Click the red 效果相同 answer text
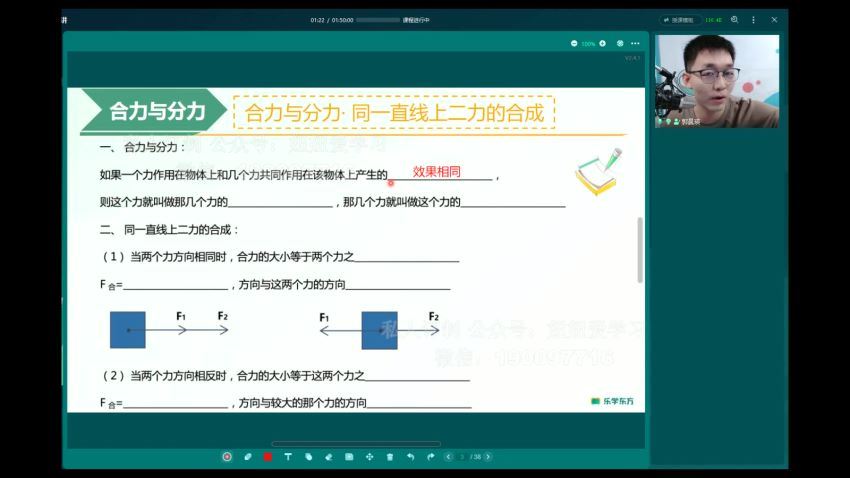This screenshot has width=850, height=478. coord(436,172)
